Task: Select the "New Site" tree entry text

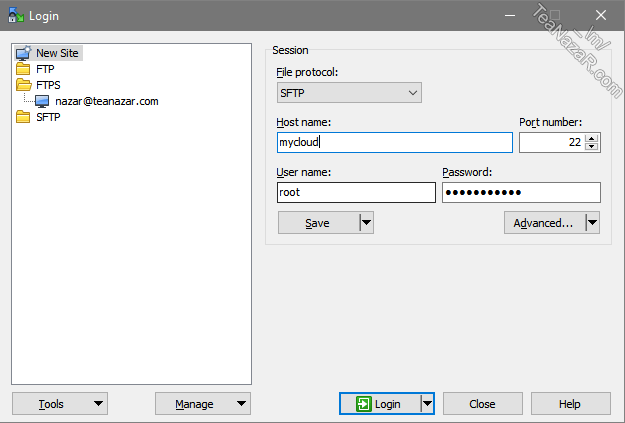Action: coord(57,53)
